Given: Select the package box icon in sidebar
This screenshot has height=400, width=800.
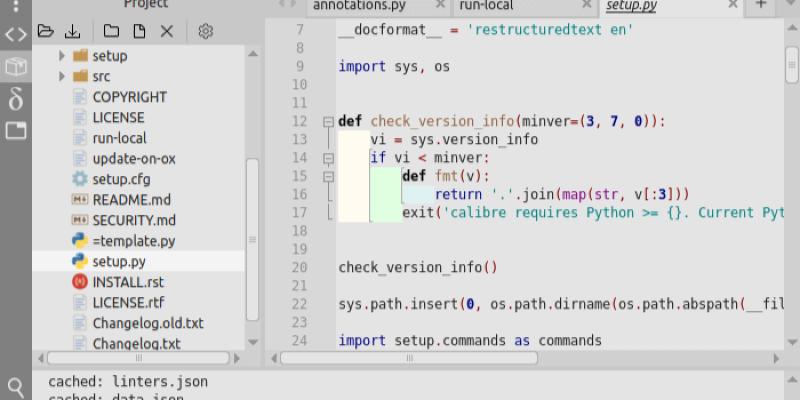Looking at the screenshot, I should pyautogui.click(x=15, y=66).
